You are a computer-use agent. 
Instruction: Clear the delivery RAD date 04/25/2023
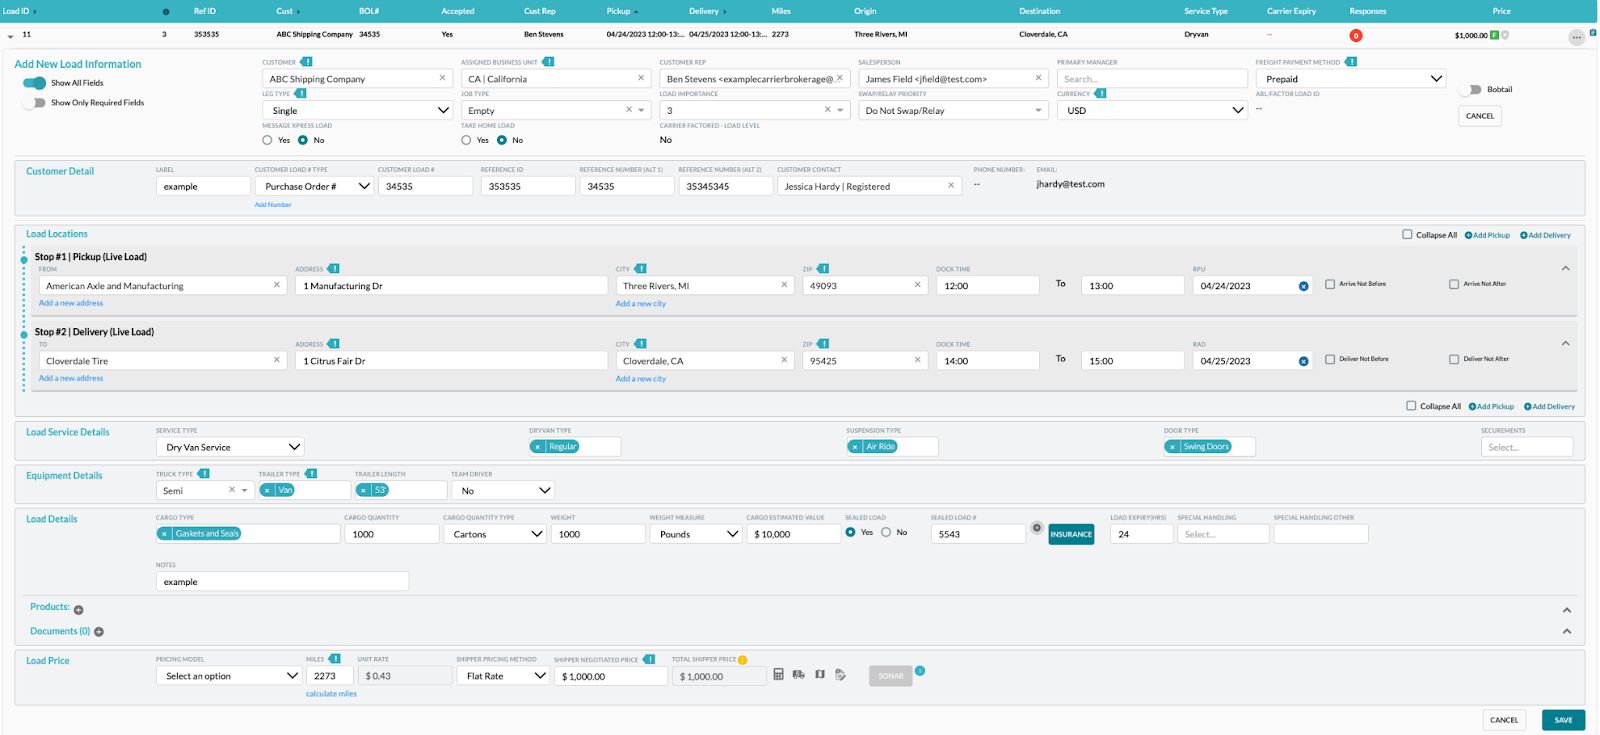click(1303, 361)
